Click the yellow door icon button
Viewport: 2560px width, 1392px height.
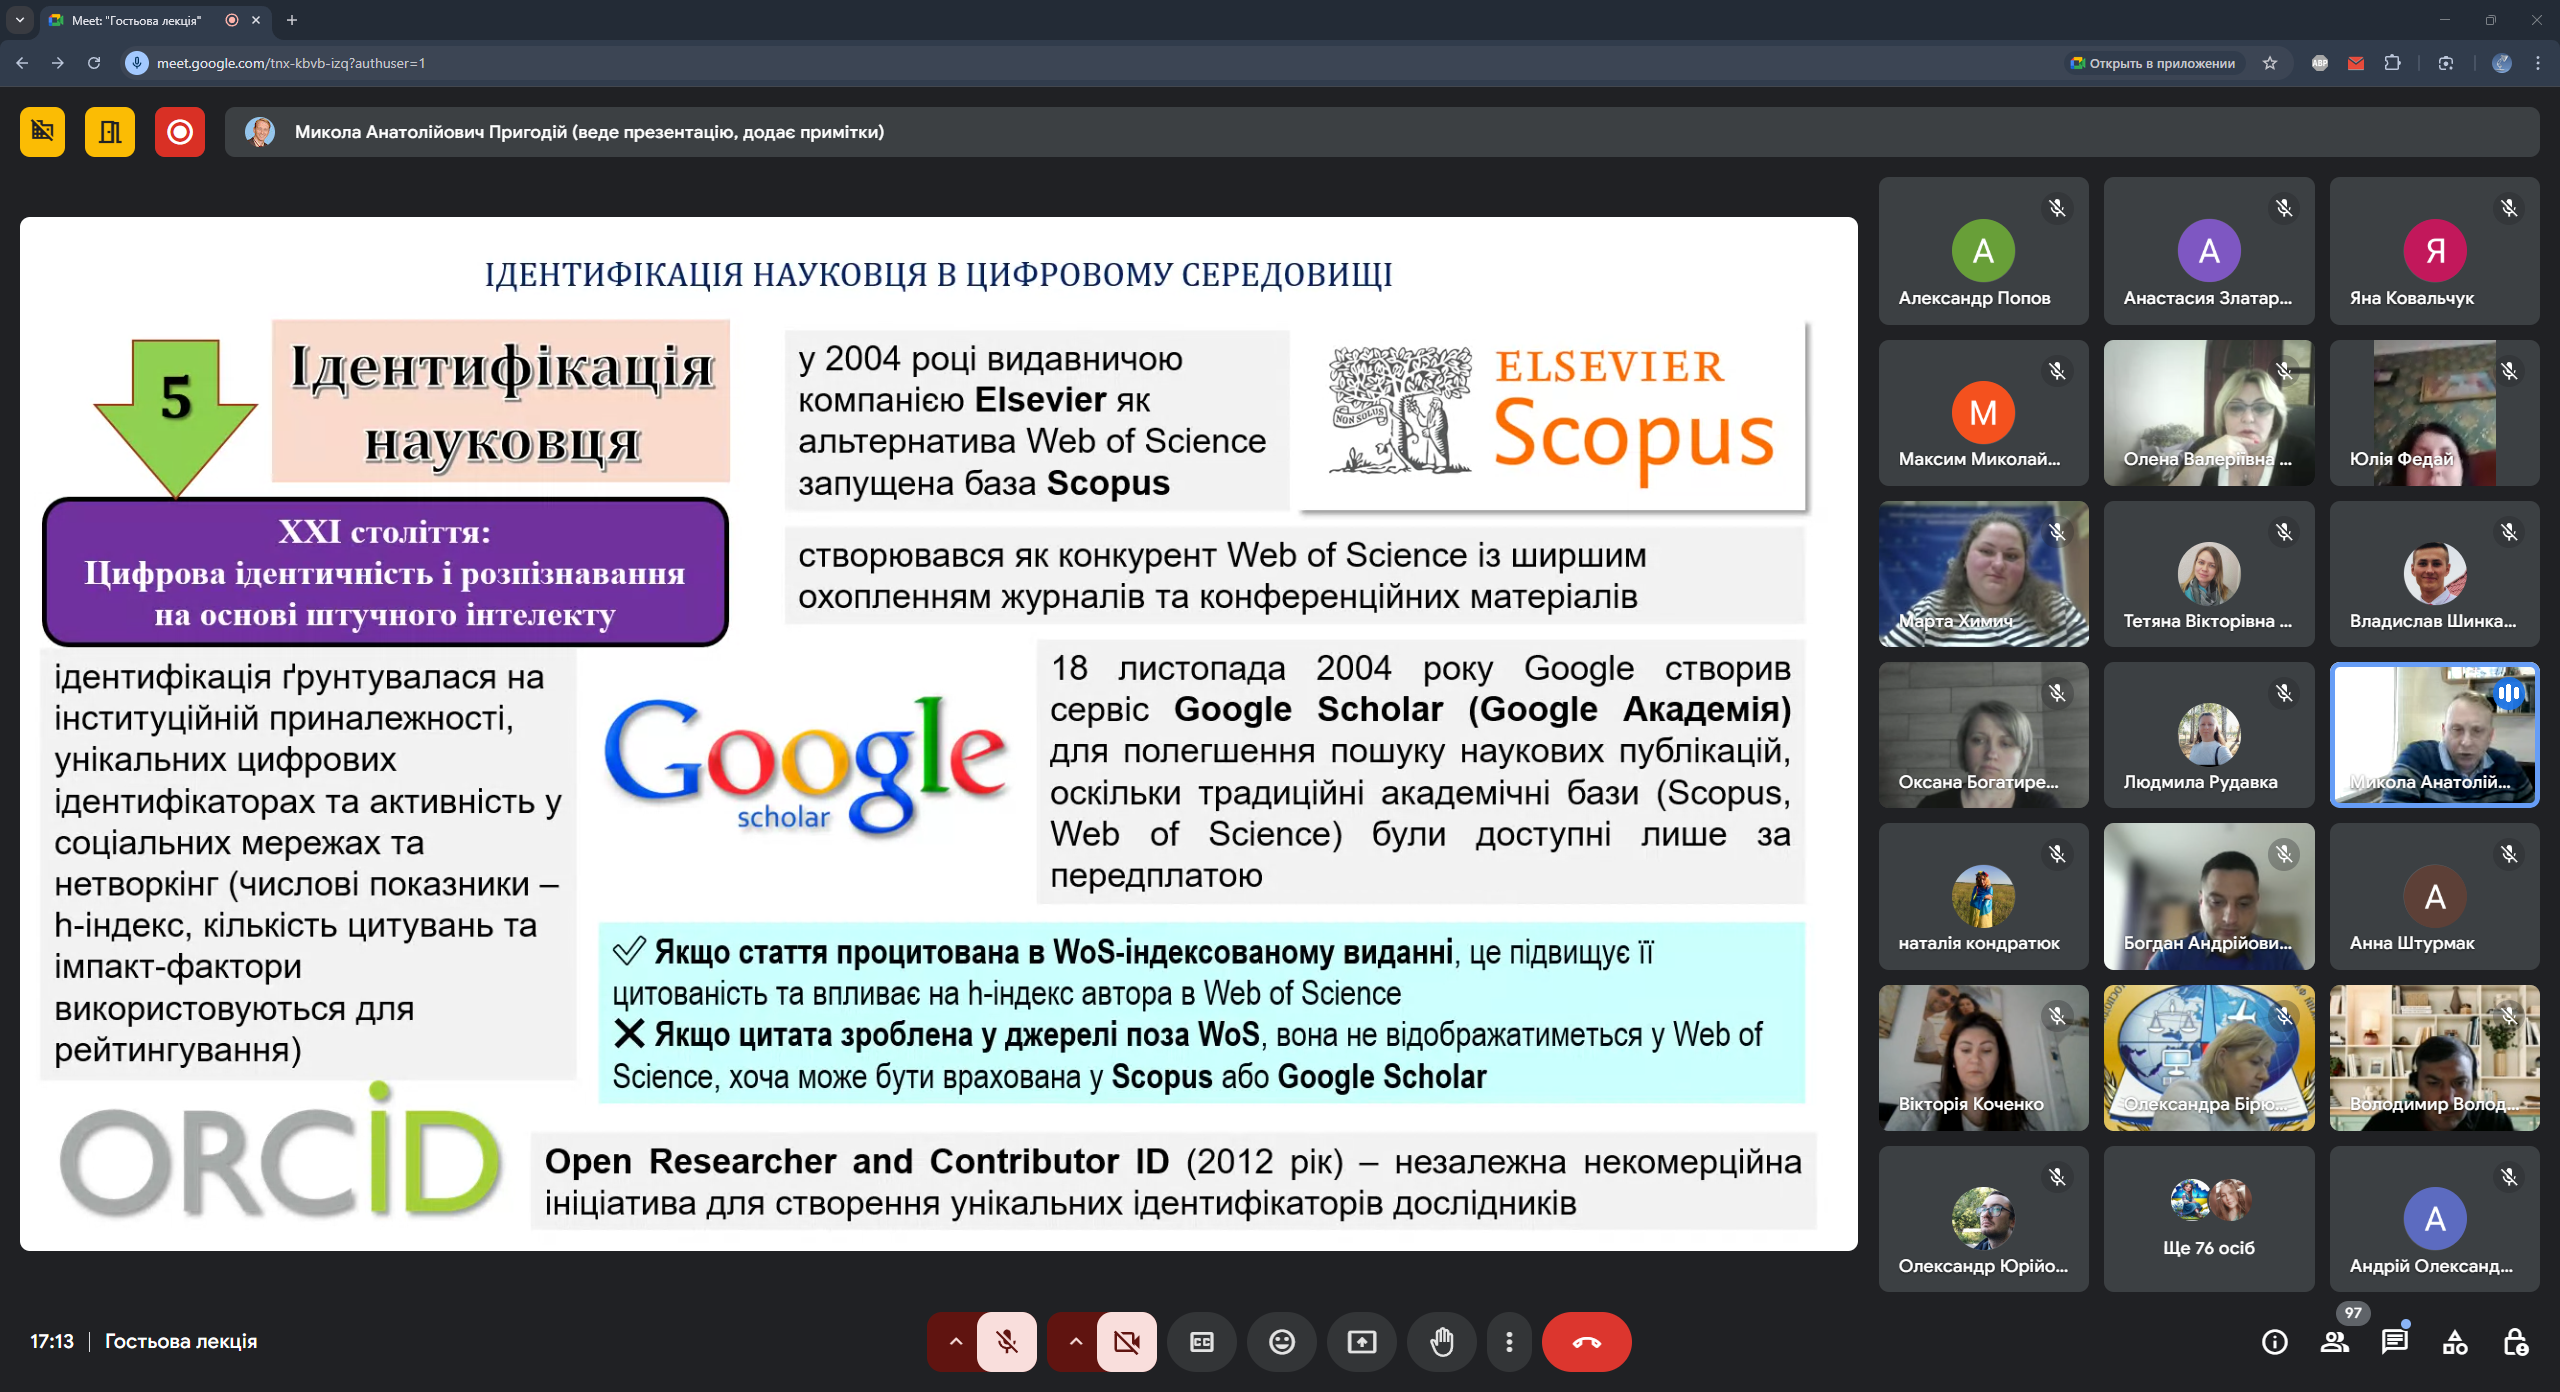pyautogui.click(x=110, y=132)
